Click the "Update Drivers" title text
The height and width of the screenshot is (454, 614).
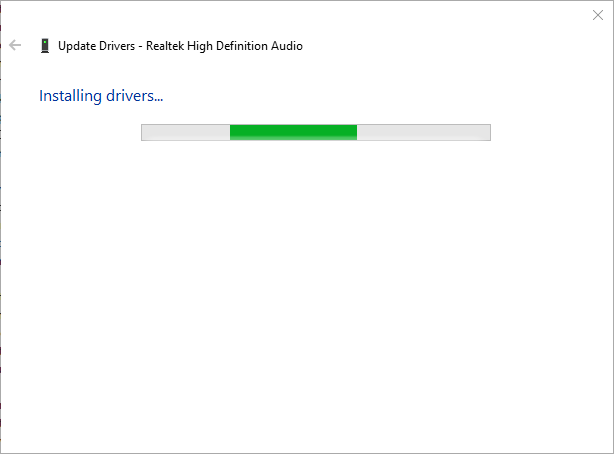tap(96, 45)
